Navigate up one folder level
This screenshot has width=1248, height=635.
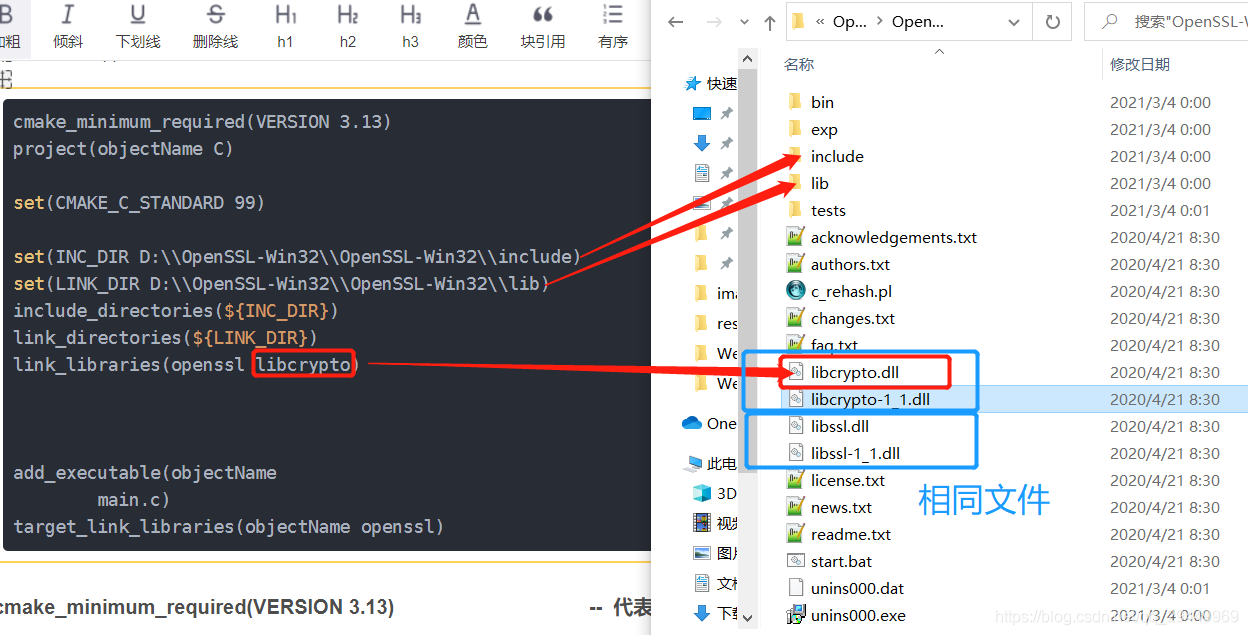click(771, 21)
